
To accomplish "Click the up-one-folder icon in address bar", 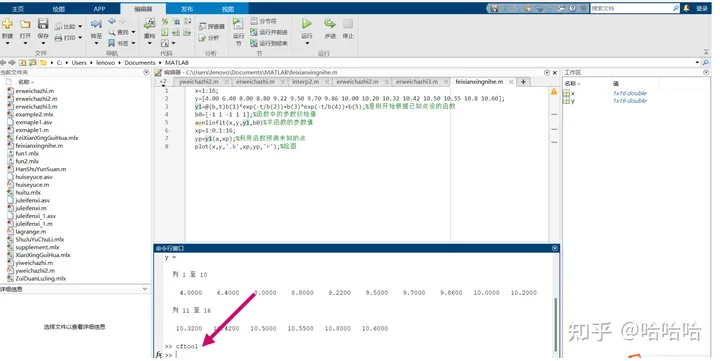I will tap(22, 62).
